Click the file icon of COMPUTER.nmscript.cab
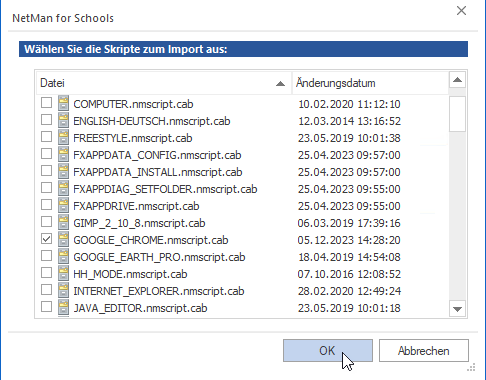Image resolution: width=486 pixels, height=380 pixels. pos(63,103)
